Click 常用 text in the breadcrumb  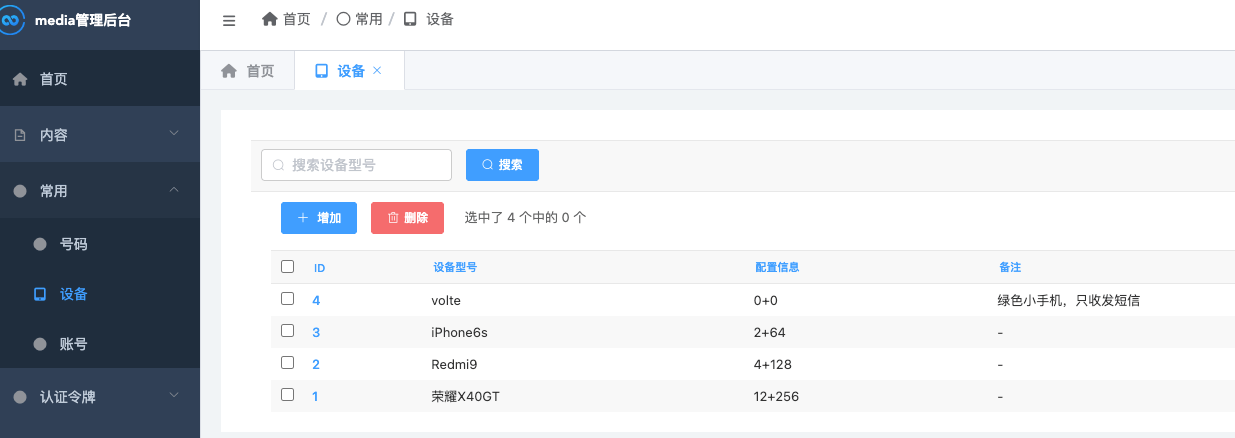[369, 19]
